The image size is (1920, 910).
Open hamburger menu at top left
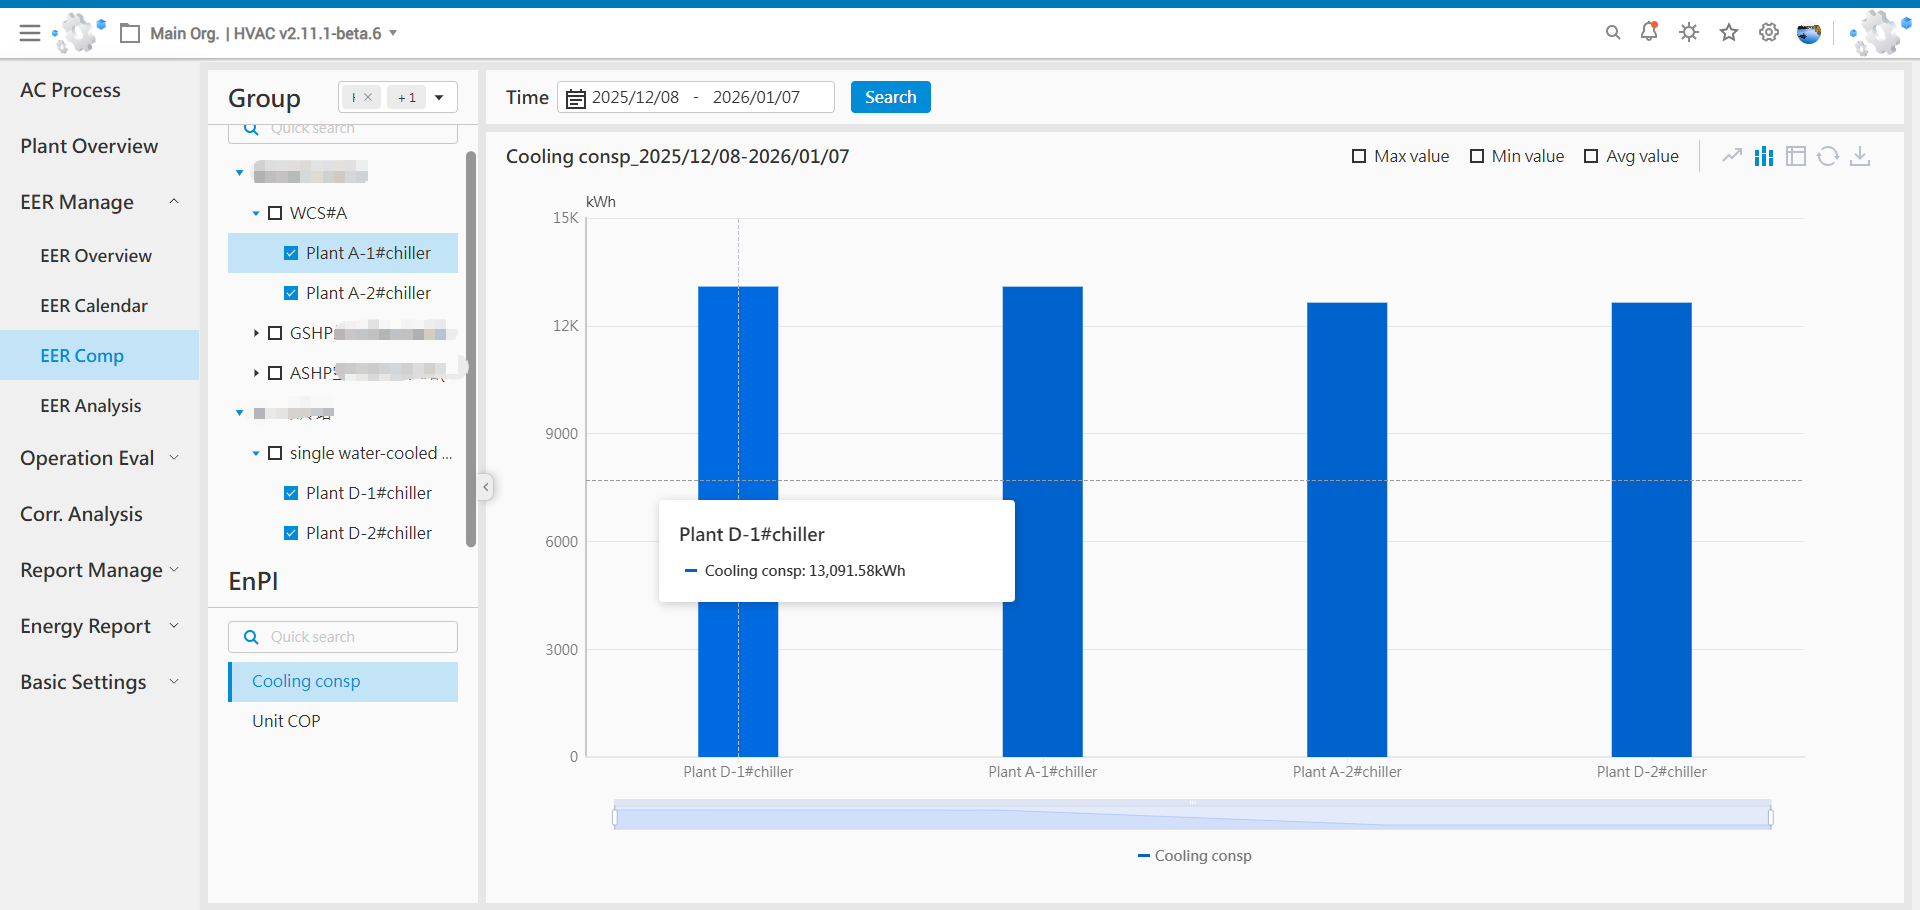click(30, 33)
